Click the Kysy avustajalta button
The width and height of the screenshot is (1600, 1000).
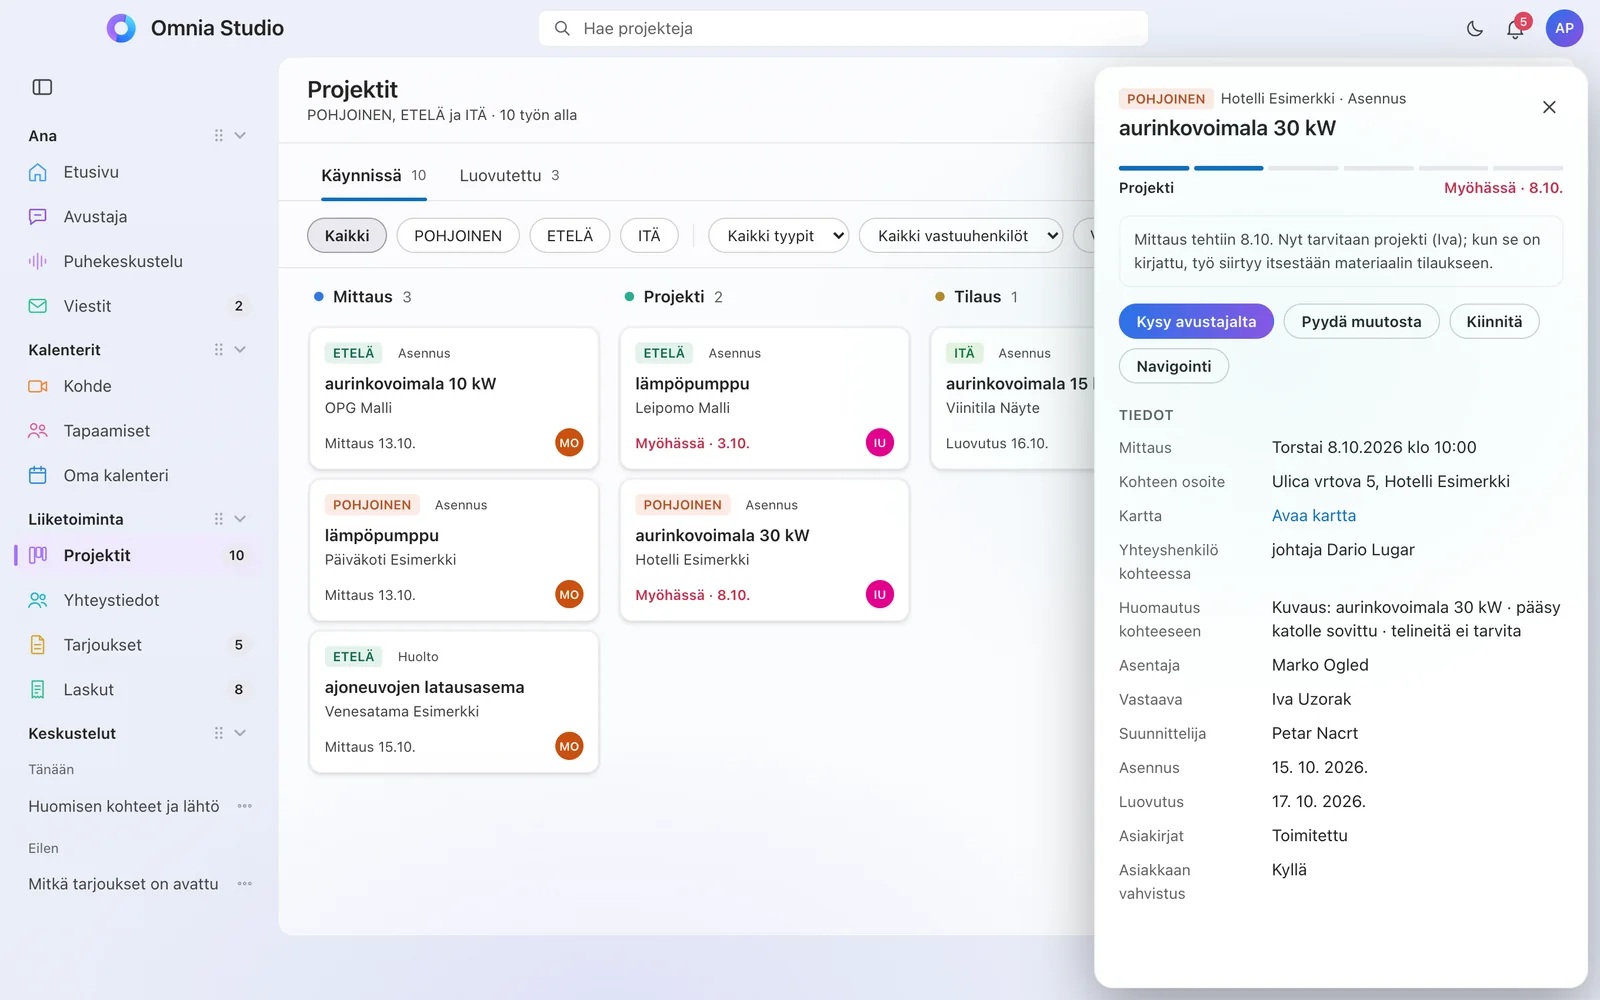[1196, 321]
